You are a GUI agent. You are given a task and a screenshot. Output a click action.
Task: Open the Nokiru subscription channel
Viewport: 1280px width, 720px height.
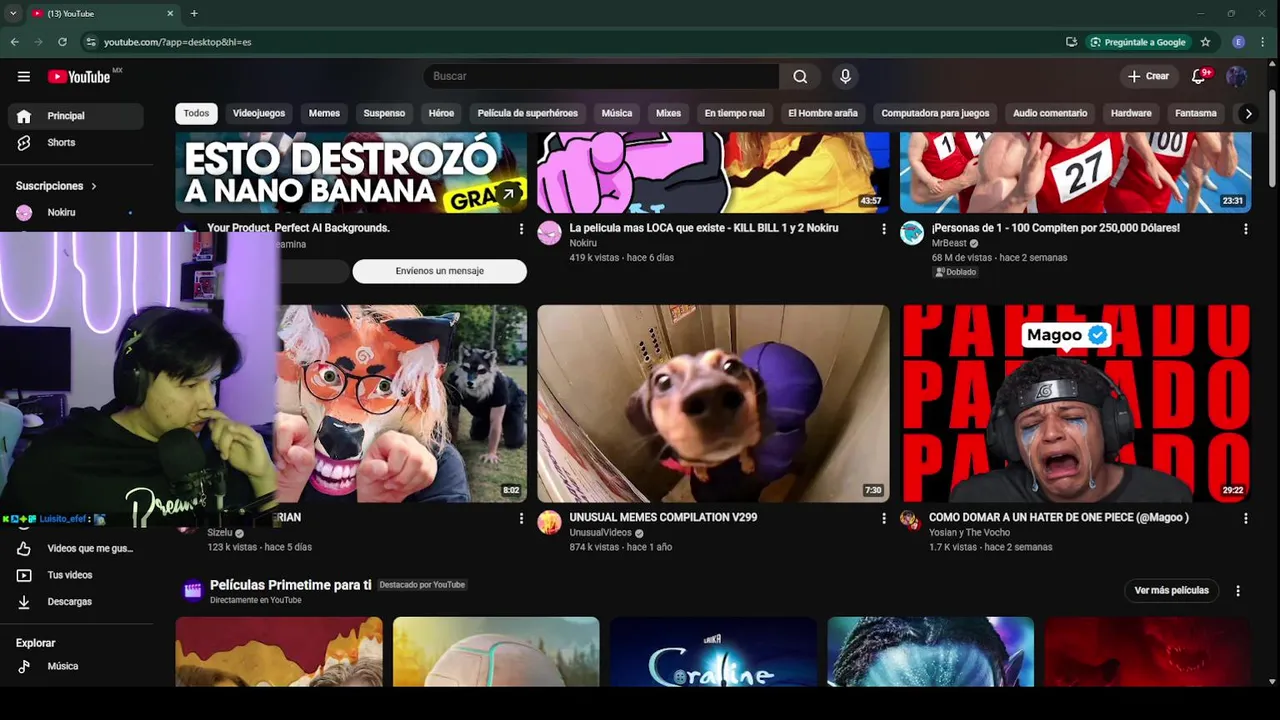click(x=76, y=212)
